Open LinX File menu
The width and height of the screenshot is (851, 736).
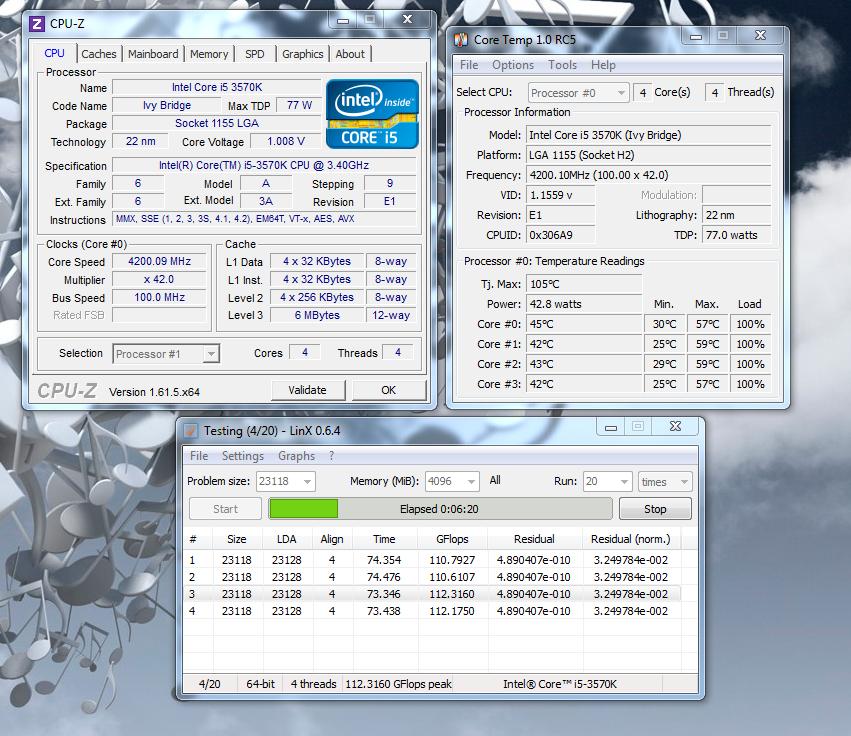click(199, 456)
